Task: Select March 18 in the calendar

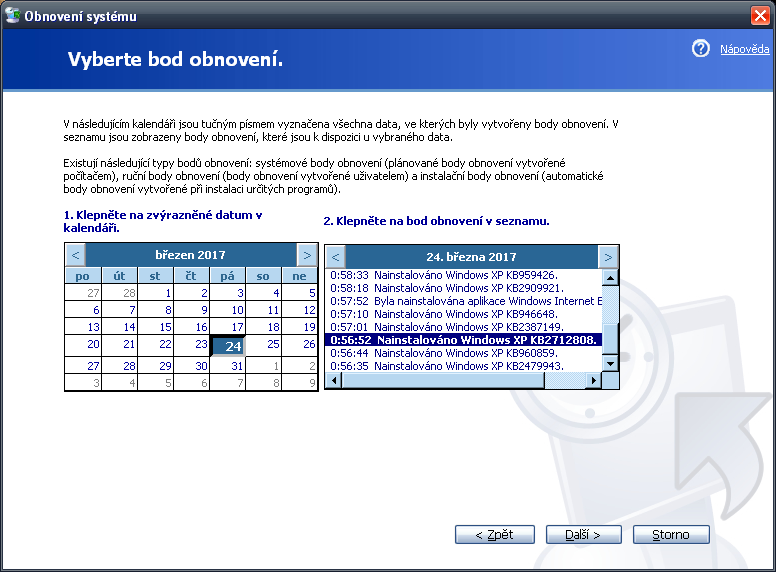Action: tap(264, 327)
